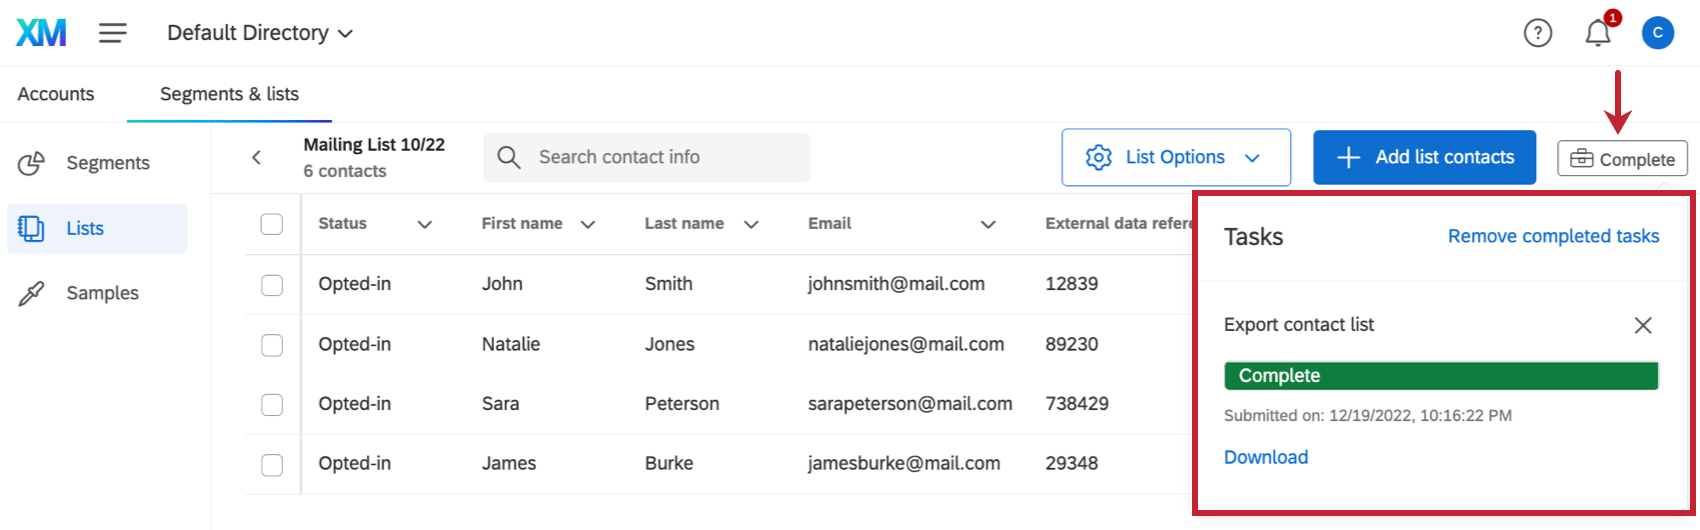Open the help question mark icon
The width and height of the screenshot is (1700, 530).
(x=1537, y=33)
